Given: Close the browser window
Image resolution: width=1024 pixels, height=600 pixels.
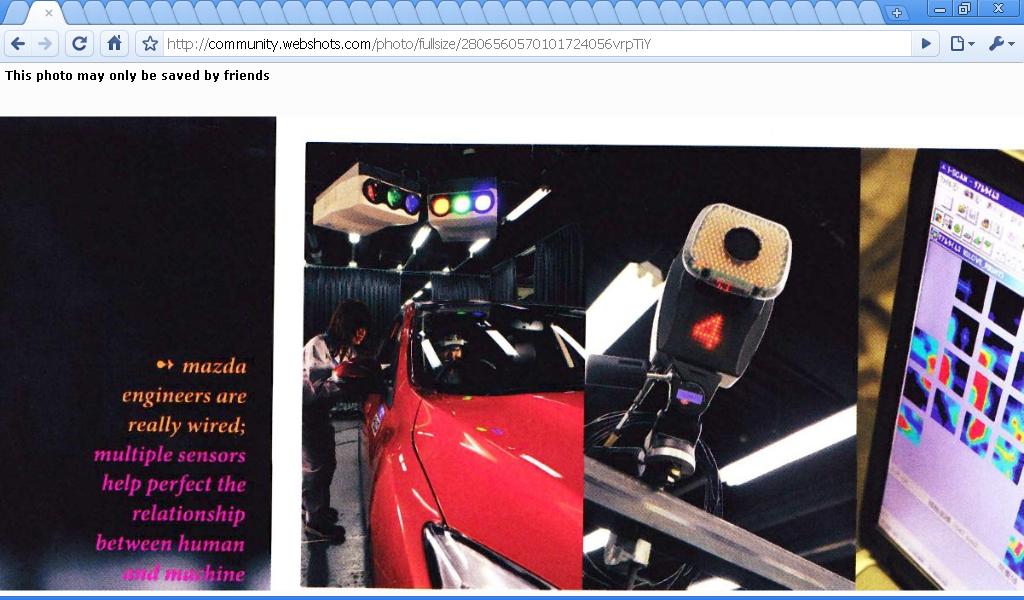Looking at the screenshot, I should click(x=999, y=9).
